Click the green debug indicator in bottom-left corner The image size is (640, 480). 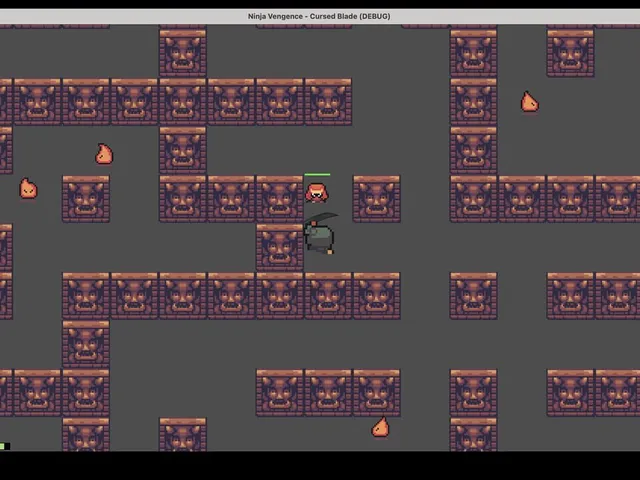click(5, 447)
